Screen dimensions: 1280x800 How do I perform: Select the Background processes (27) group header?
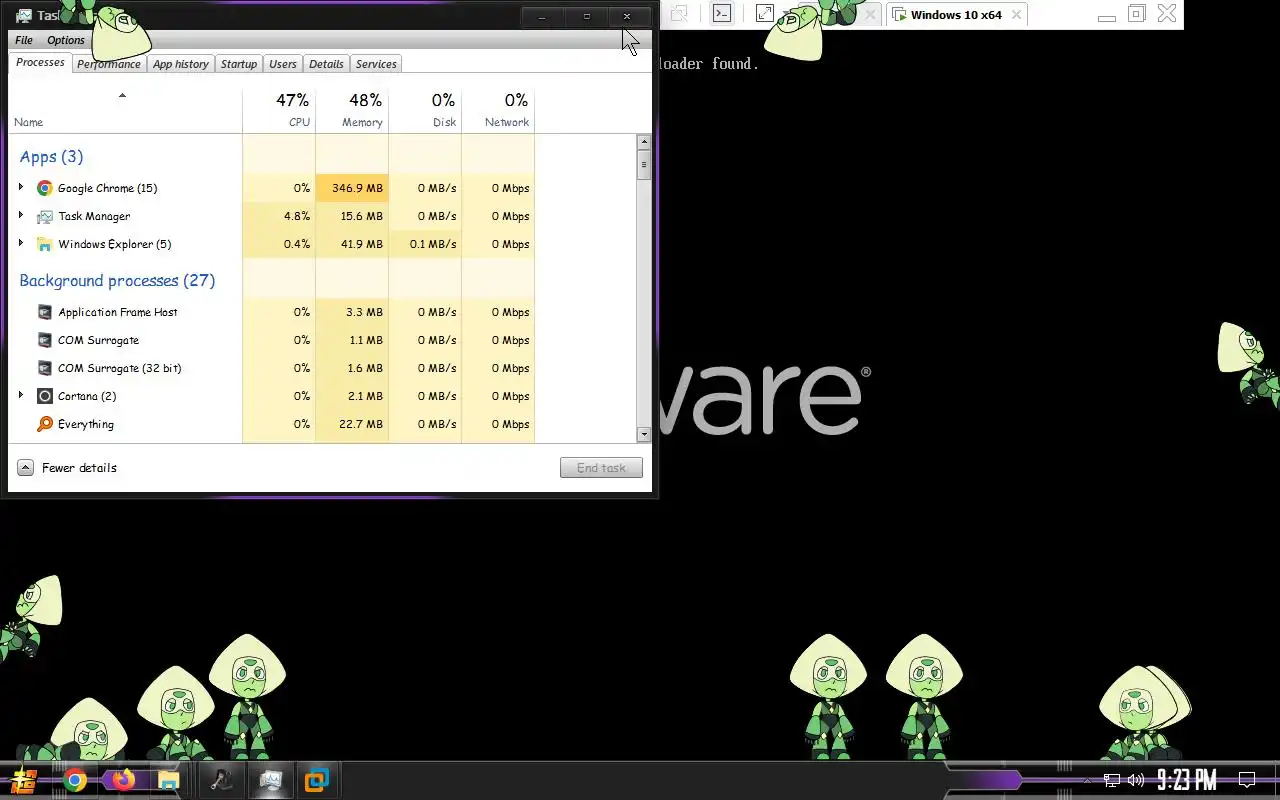point(117,281)
